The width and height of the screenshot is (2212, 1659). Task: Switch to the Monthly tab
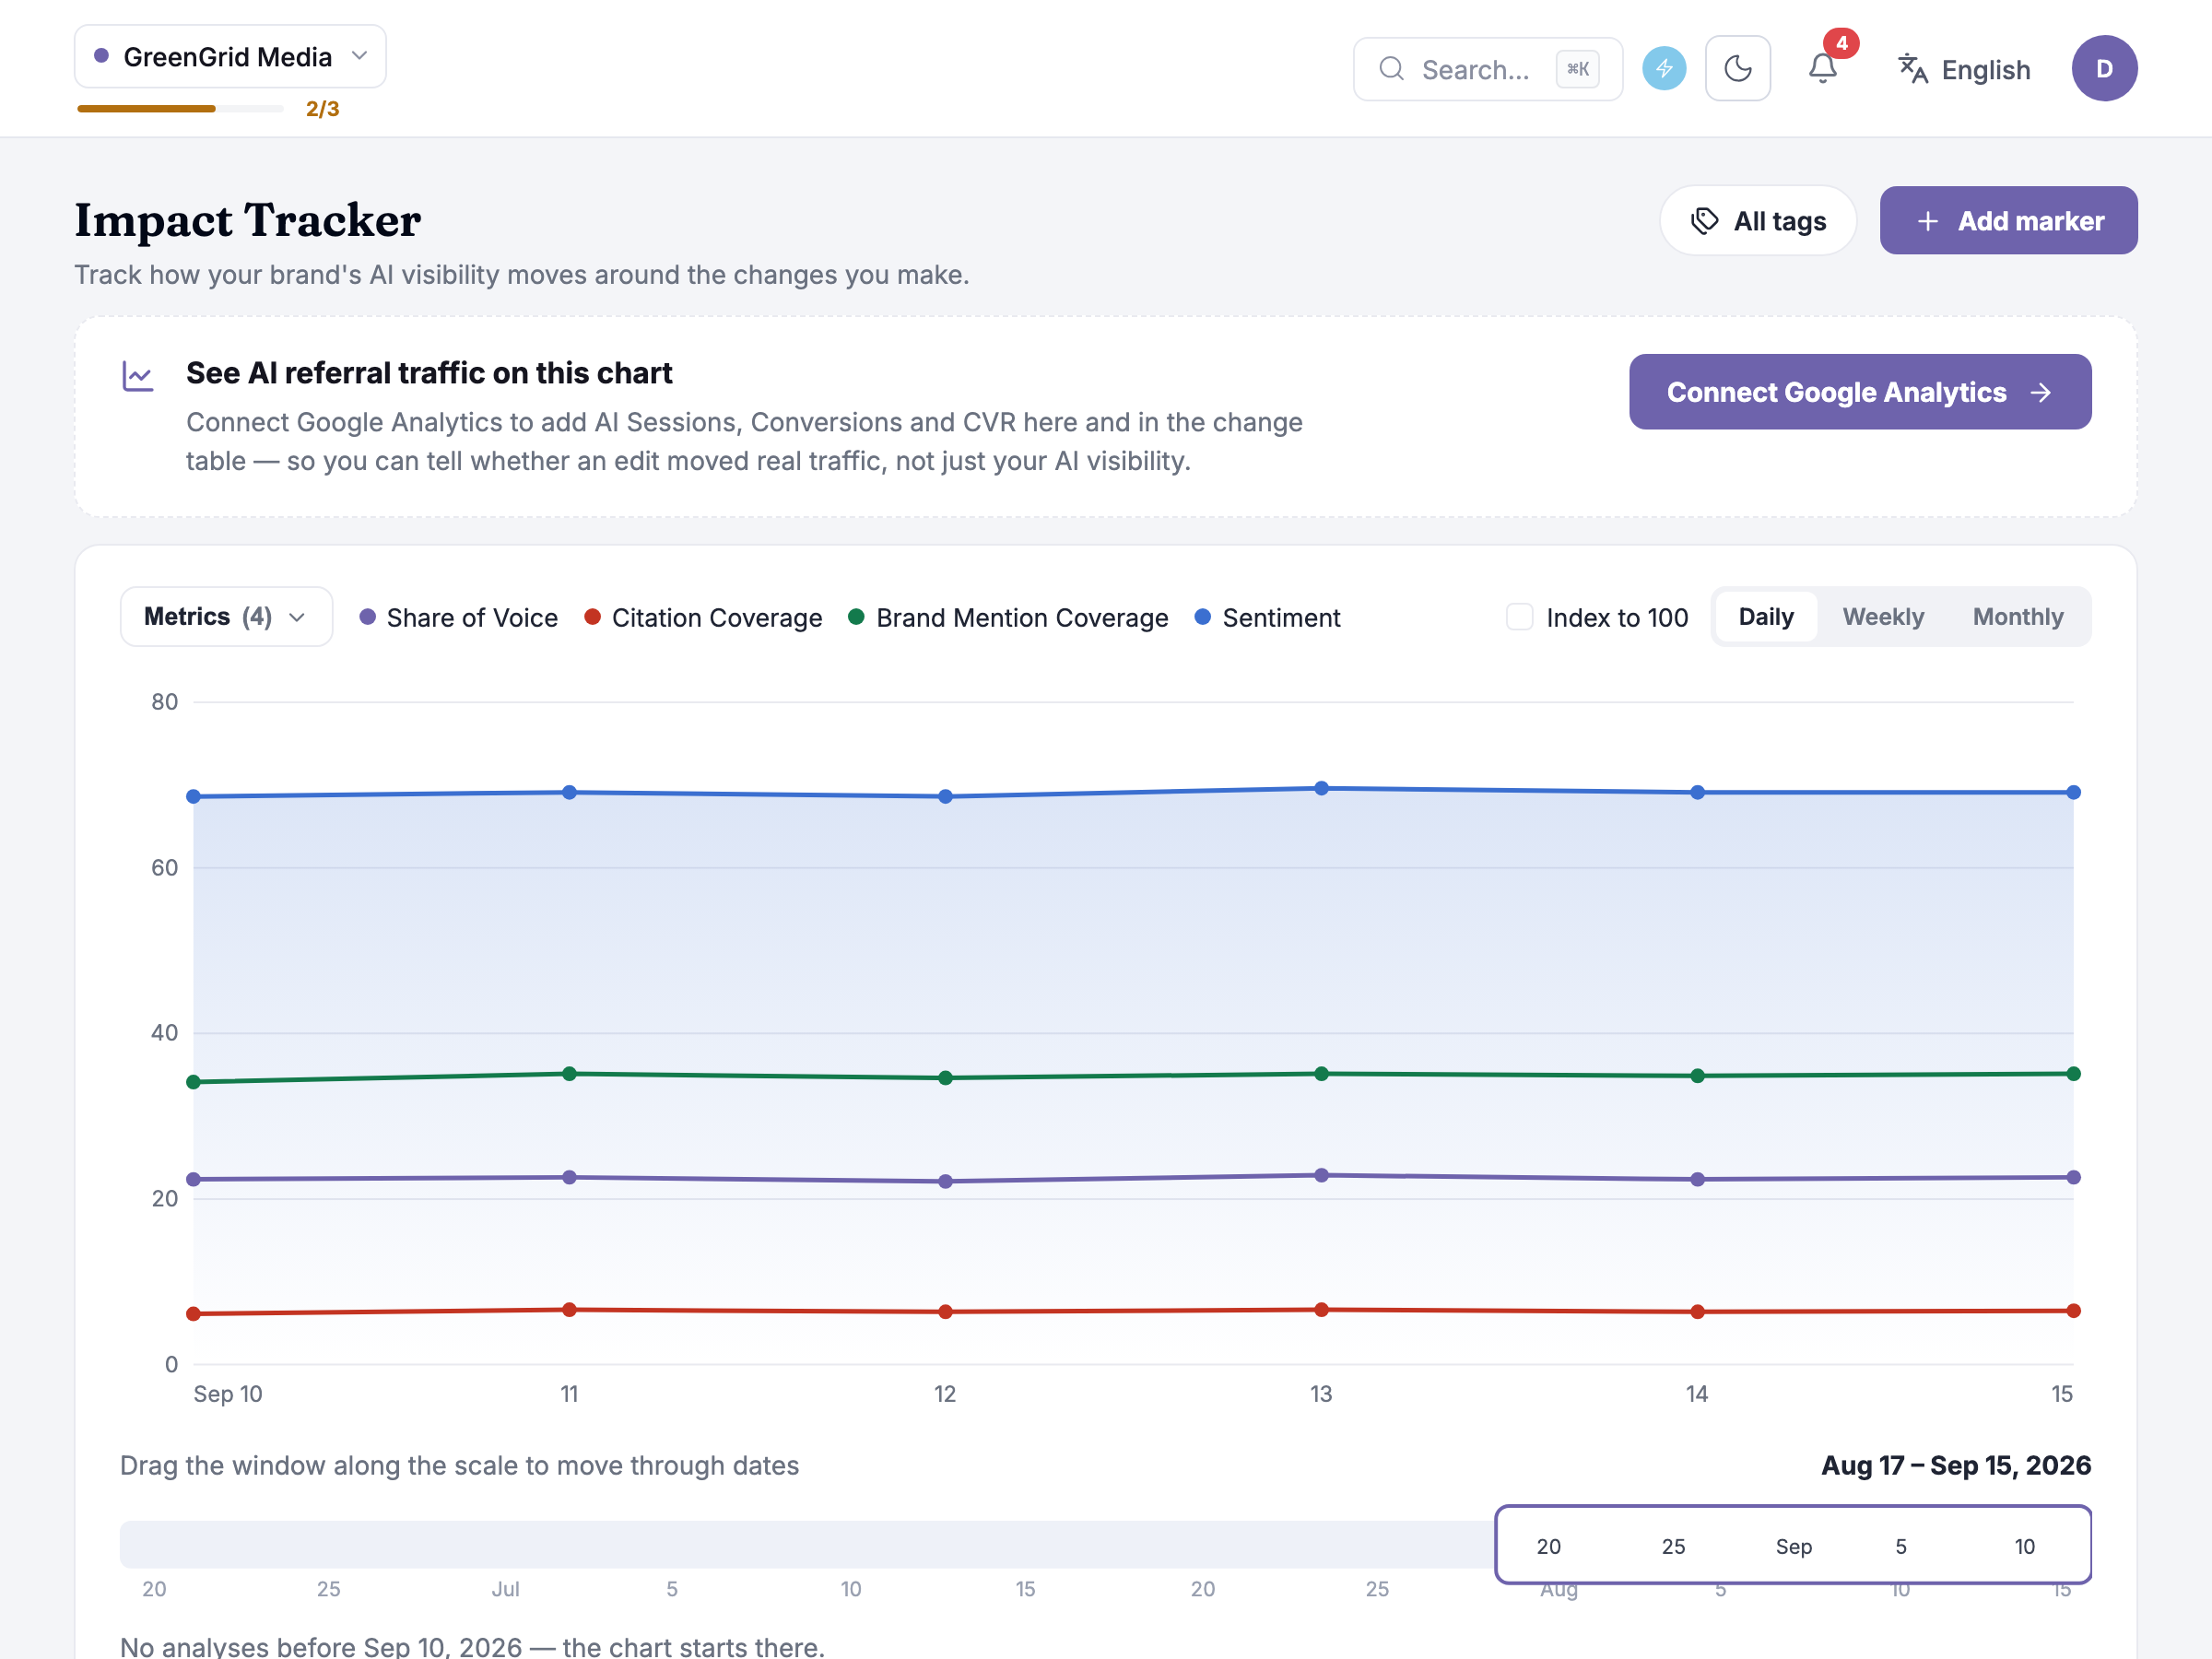[x=2018, y=617]
